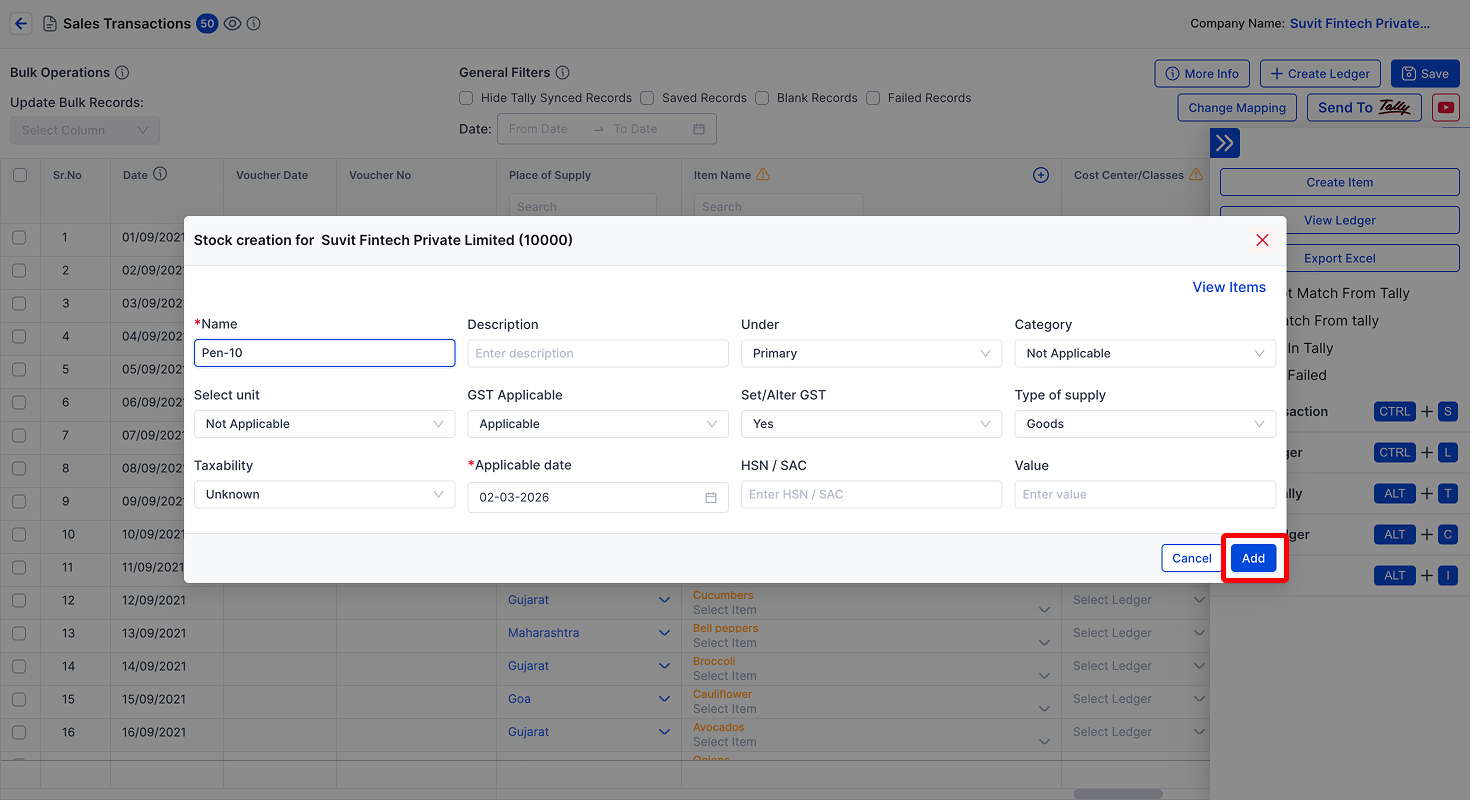
Task: Expand Select Item dropdown under Cucumbers
Action: (x=1044, y=610)
